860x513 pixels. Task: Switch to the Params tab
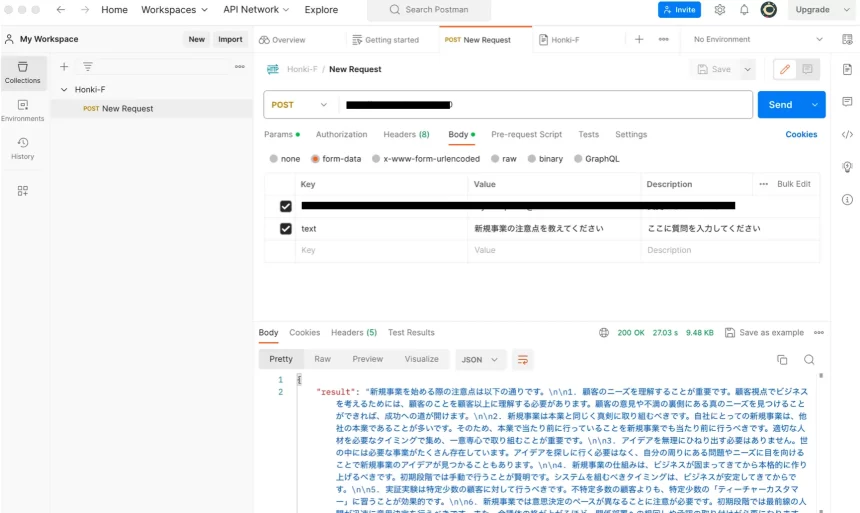[x=282, y=134]
